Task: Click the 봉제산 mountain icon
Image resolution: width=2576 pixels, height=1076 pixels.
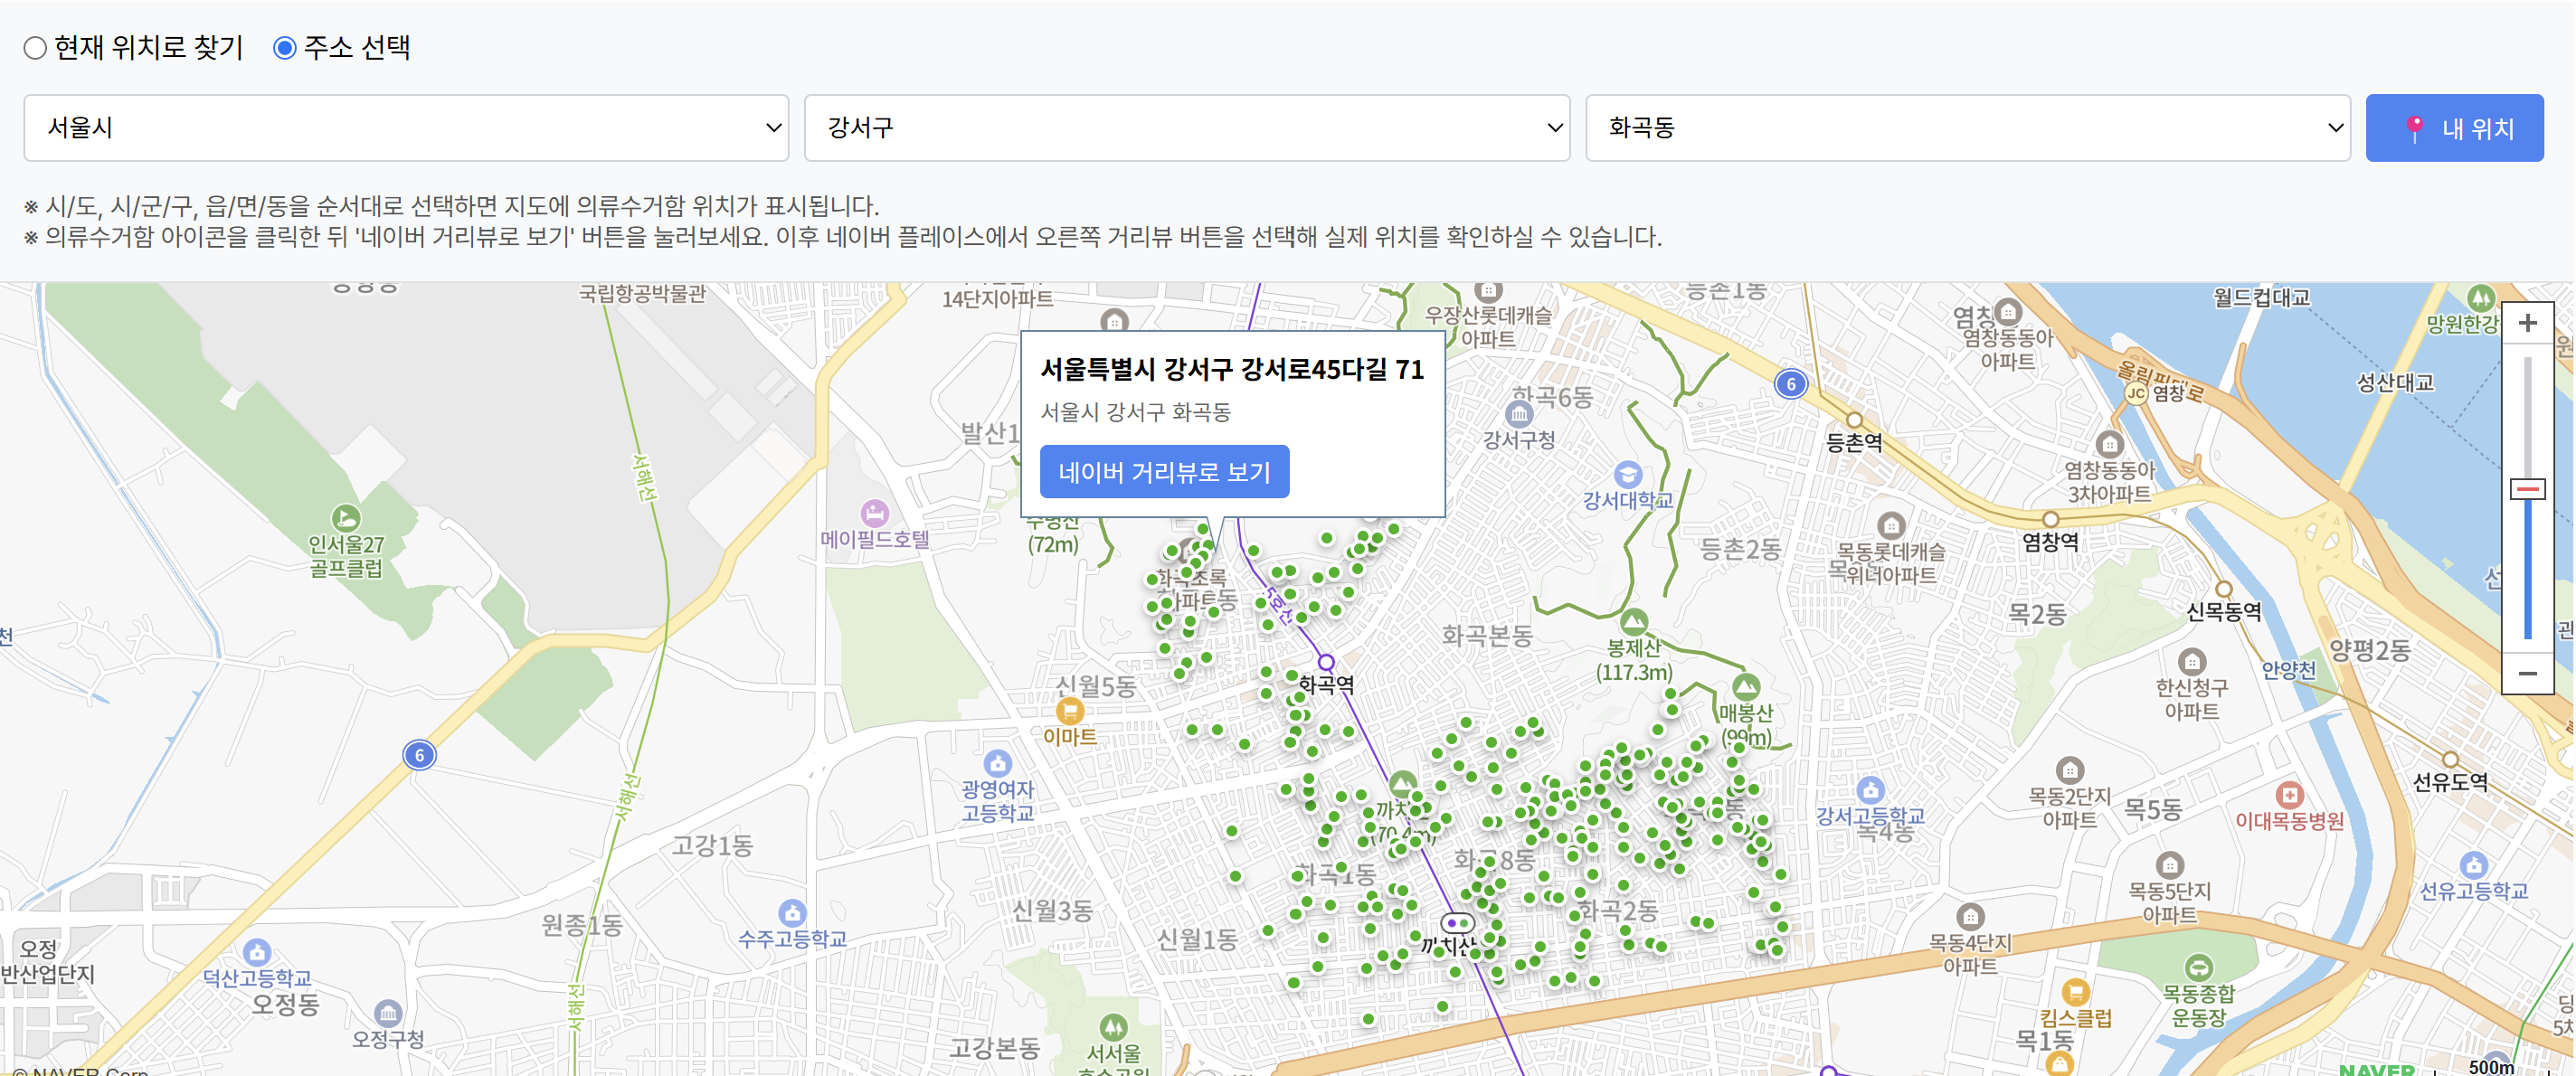Action: click(x=1634, y=622)
